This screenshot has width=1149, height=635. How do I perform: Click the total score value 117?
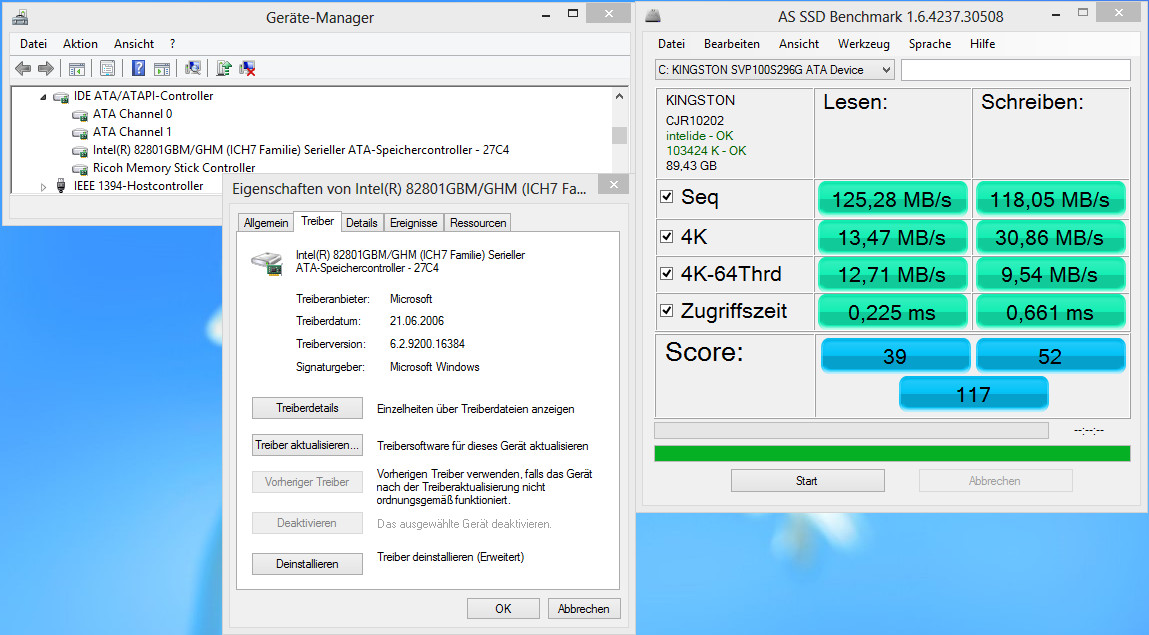973,394
